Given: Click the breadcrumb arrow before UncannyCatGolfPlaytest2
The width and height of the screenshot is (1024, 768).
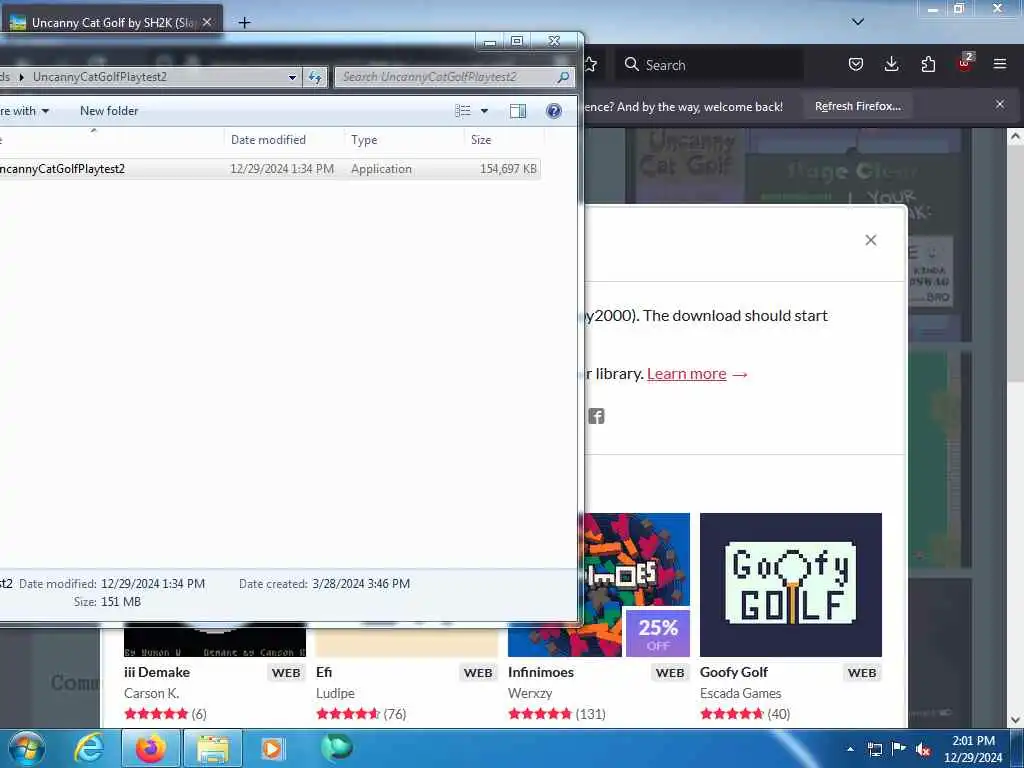Looking at the screenshot, I should [22, 77].
